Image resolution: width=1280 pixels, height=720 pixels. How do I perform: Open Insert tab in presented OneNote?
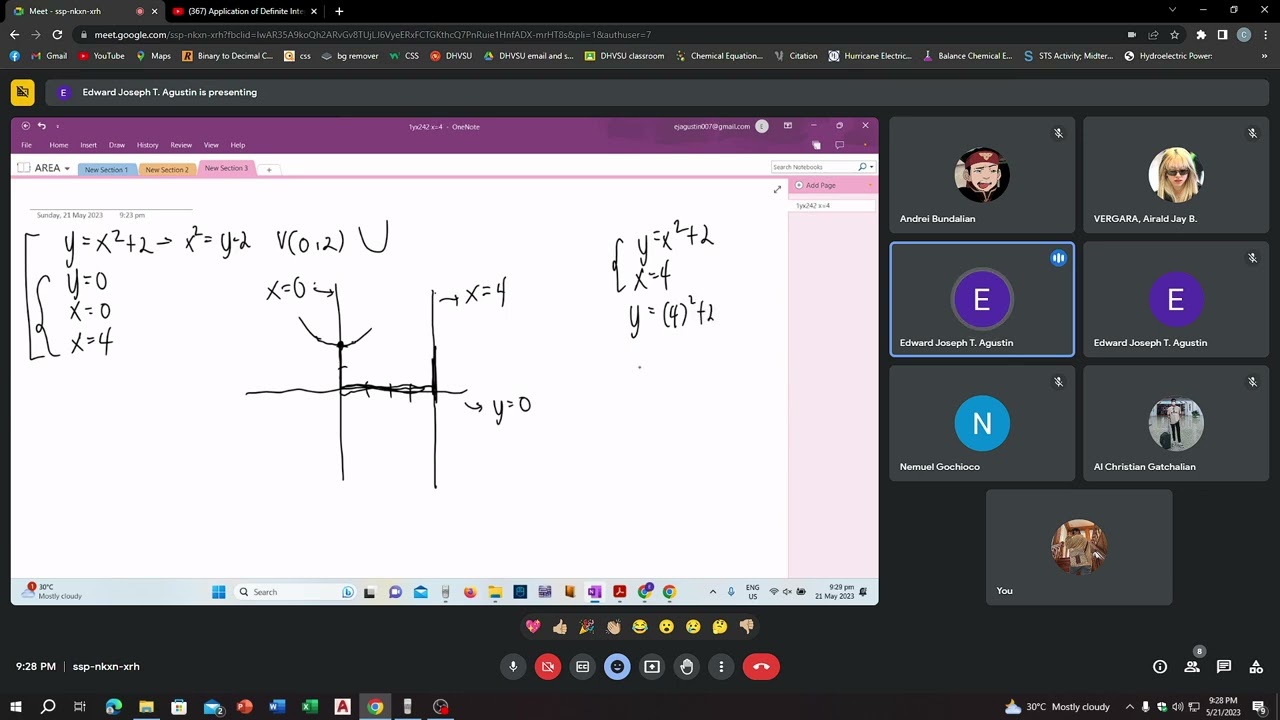pos(88,145)
